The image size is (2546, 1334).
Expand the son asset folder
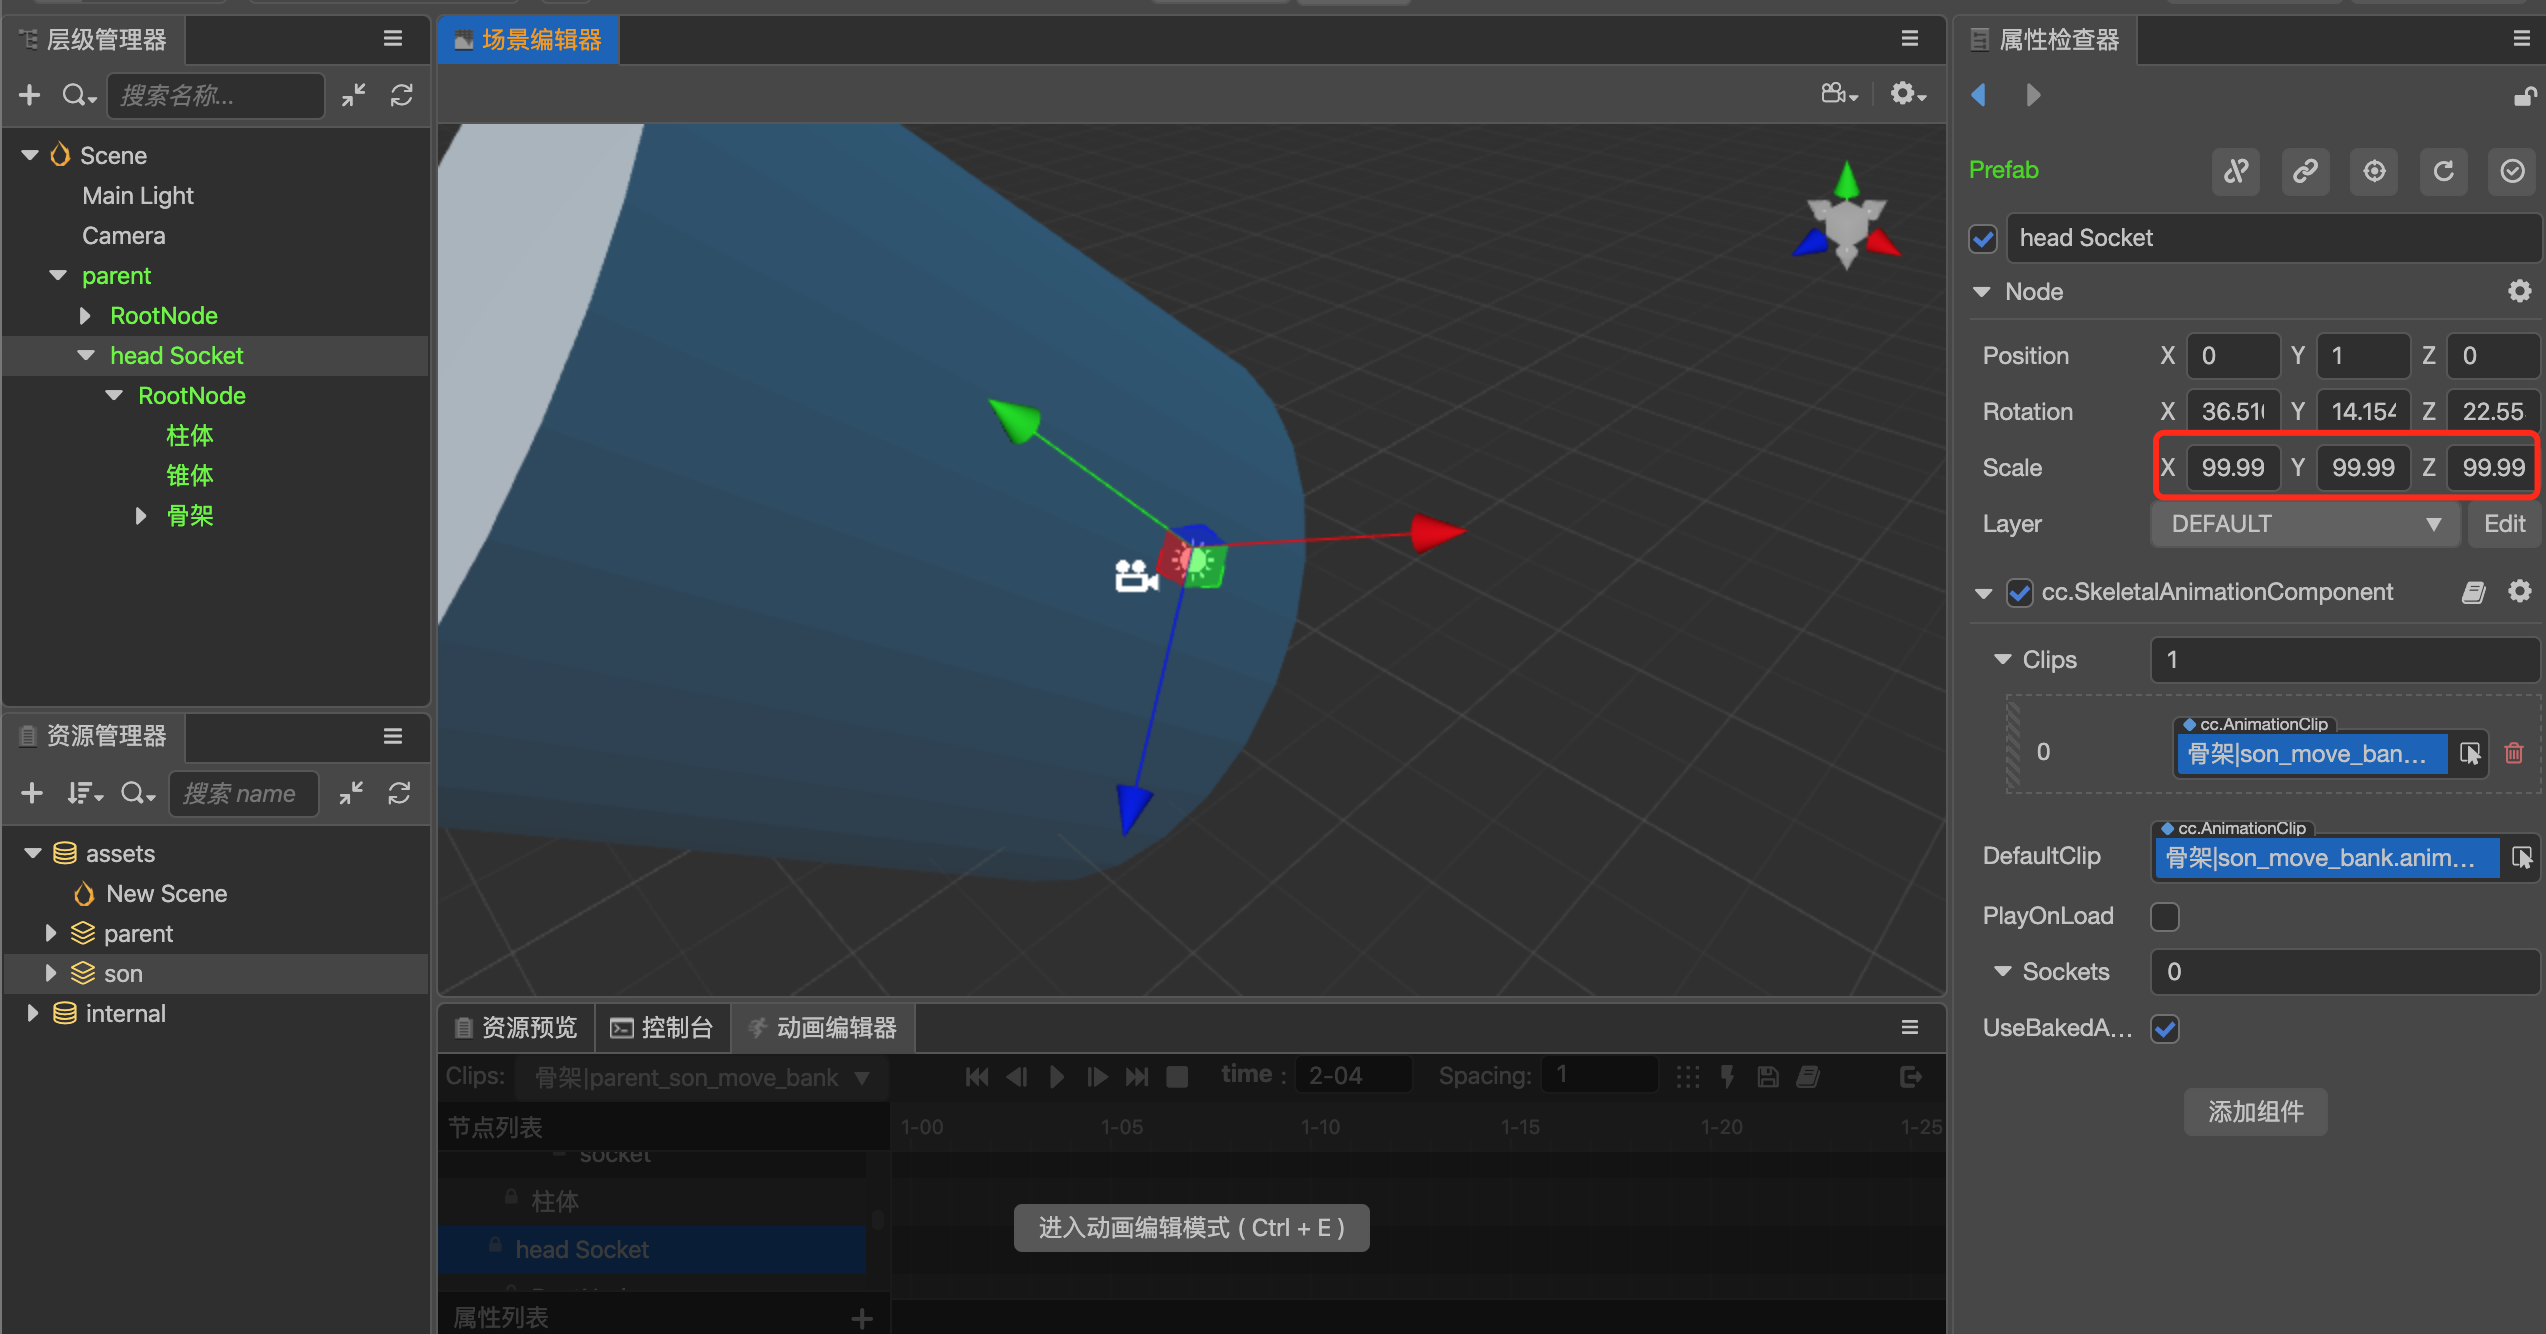(50, 973)
